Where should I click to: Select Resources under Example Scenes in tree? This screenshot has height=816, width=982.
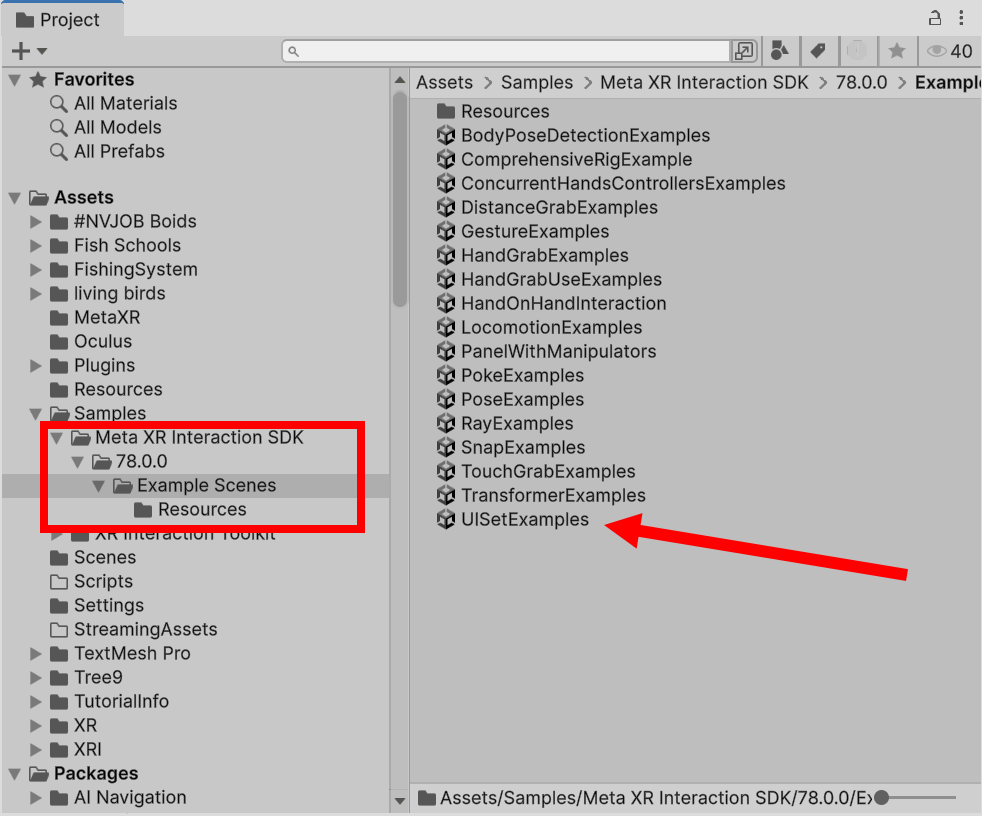pos(190,510)
